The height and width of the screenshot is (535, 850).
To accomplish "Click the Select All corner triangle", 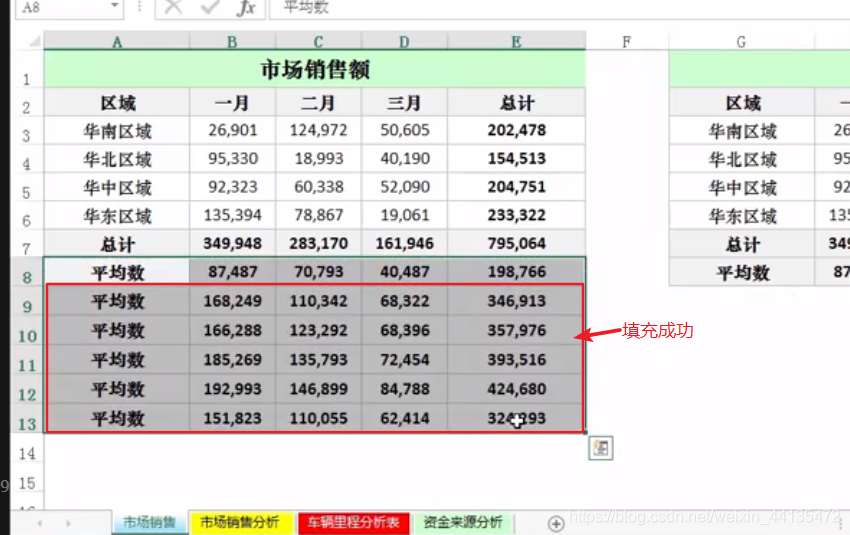I will pyautogui.click(x=35, y=41).
